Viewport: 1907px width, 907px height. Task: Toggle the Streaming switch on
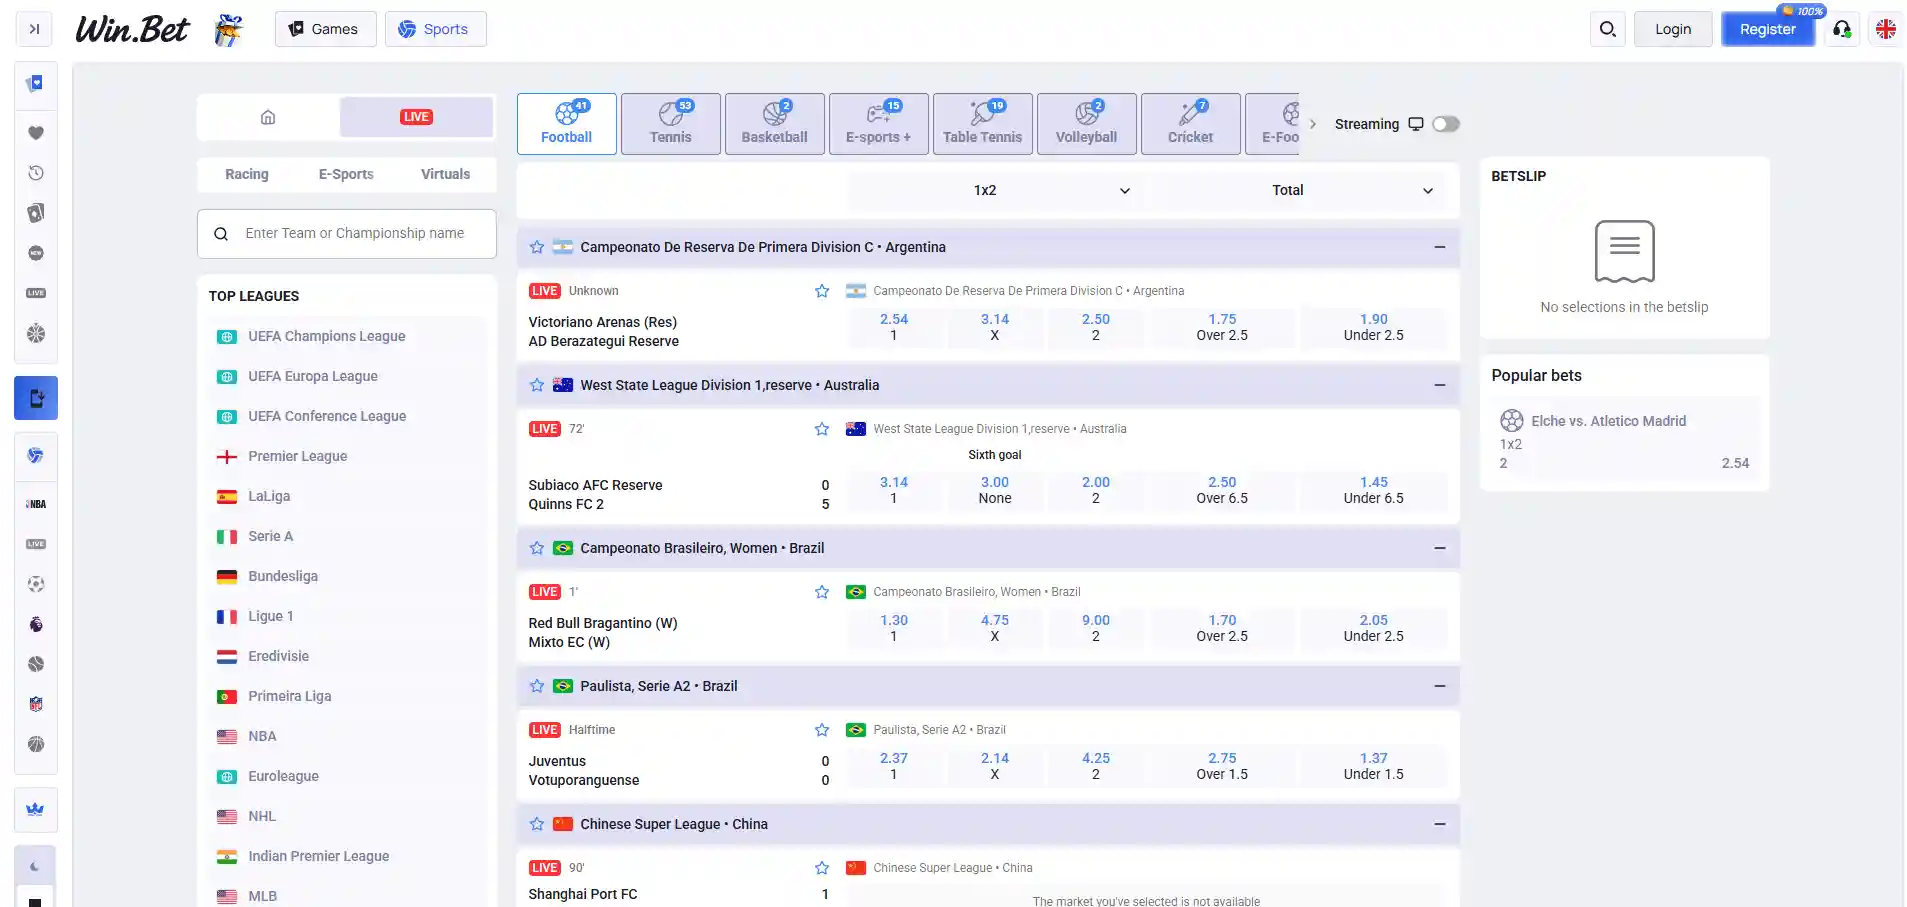[x=1446, y=124]
